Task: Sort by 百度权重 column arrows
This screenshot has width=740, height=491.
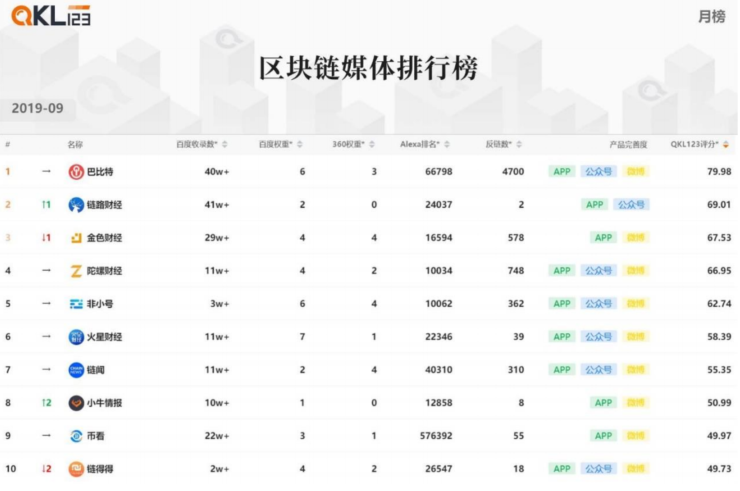Action: pos(300,144)
